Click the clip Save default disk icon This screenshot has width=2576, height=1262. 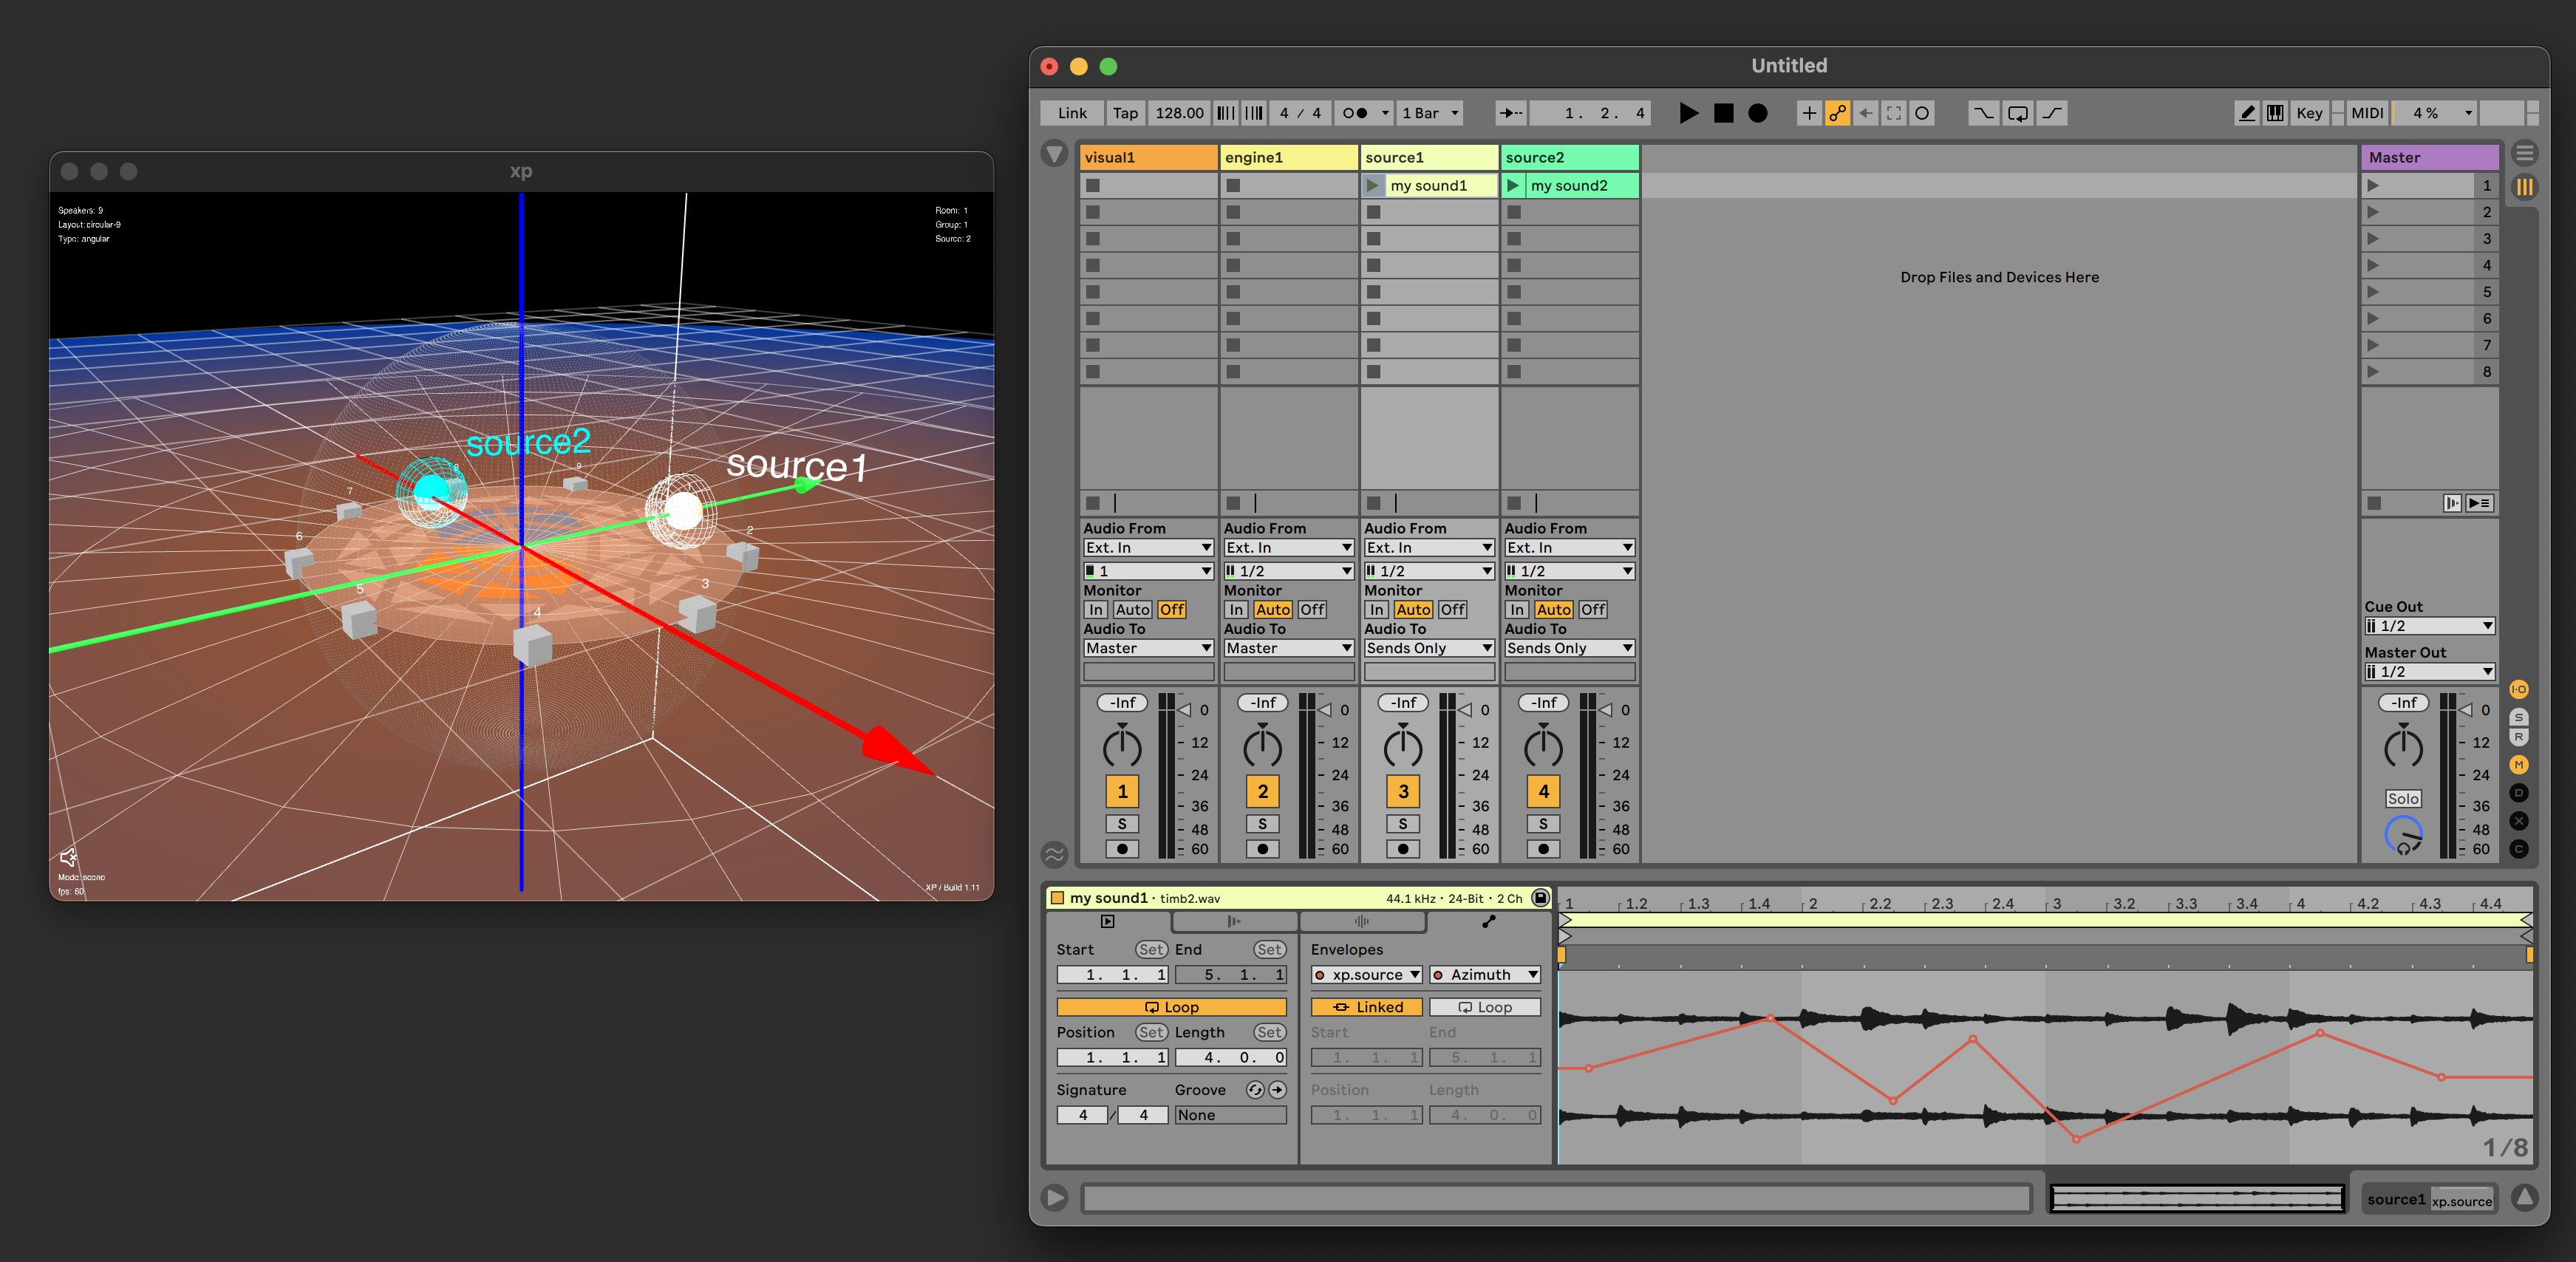[1541, 898]
